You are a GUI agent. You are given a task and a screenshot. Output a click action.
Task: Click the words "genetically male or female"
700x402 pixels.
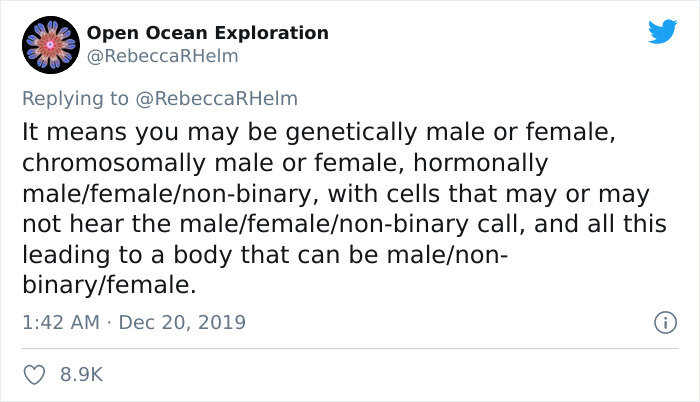(450, 133)
